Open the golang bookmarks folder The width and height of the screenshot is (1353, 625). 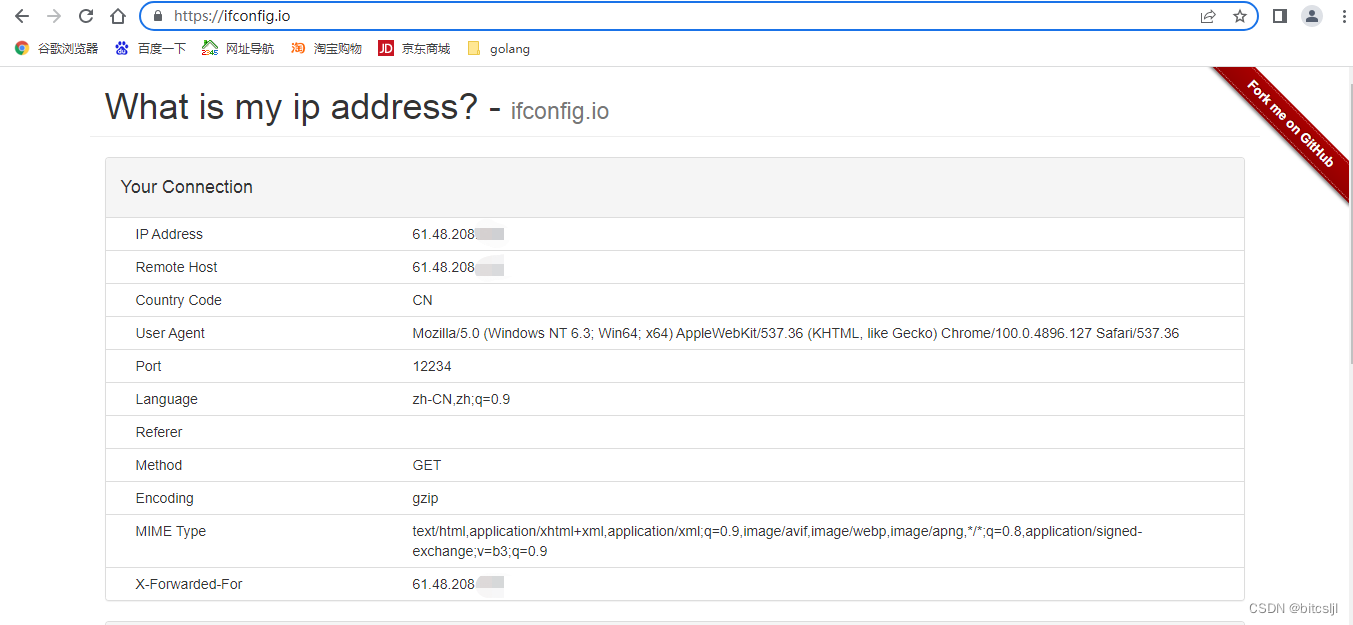pos(498,48)
